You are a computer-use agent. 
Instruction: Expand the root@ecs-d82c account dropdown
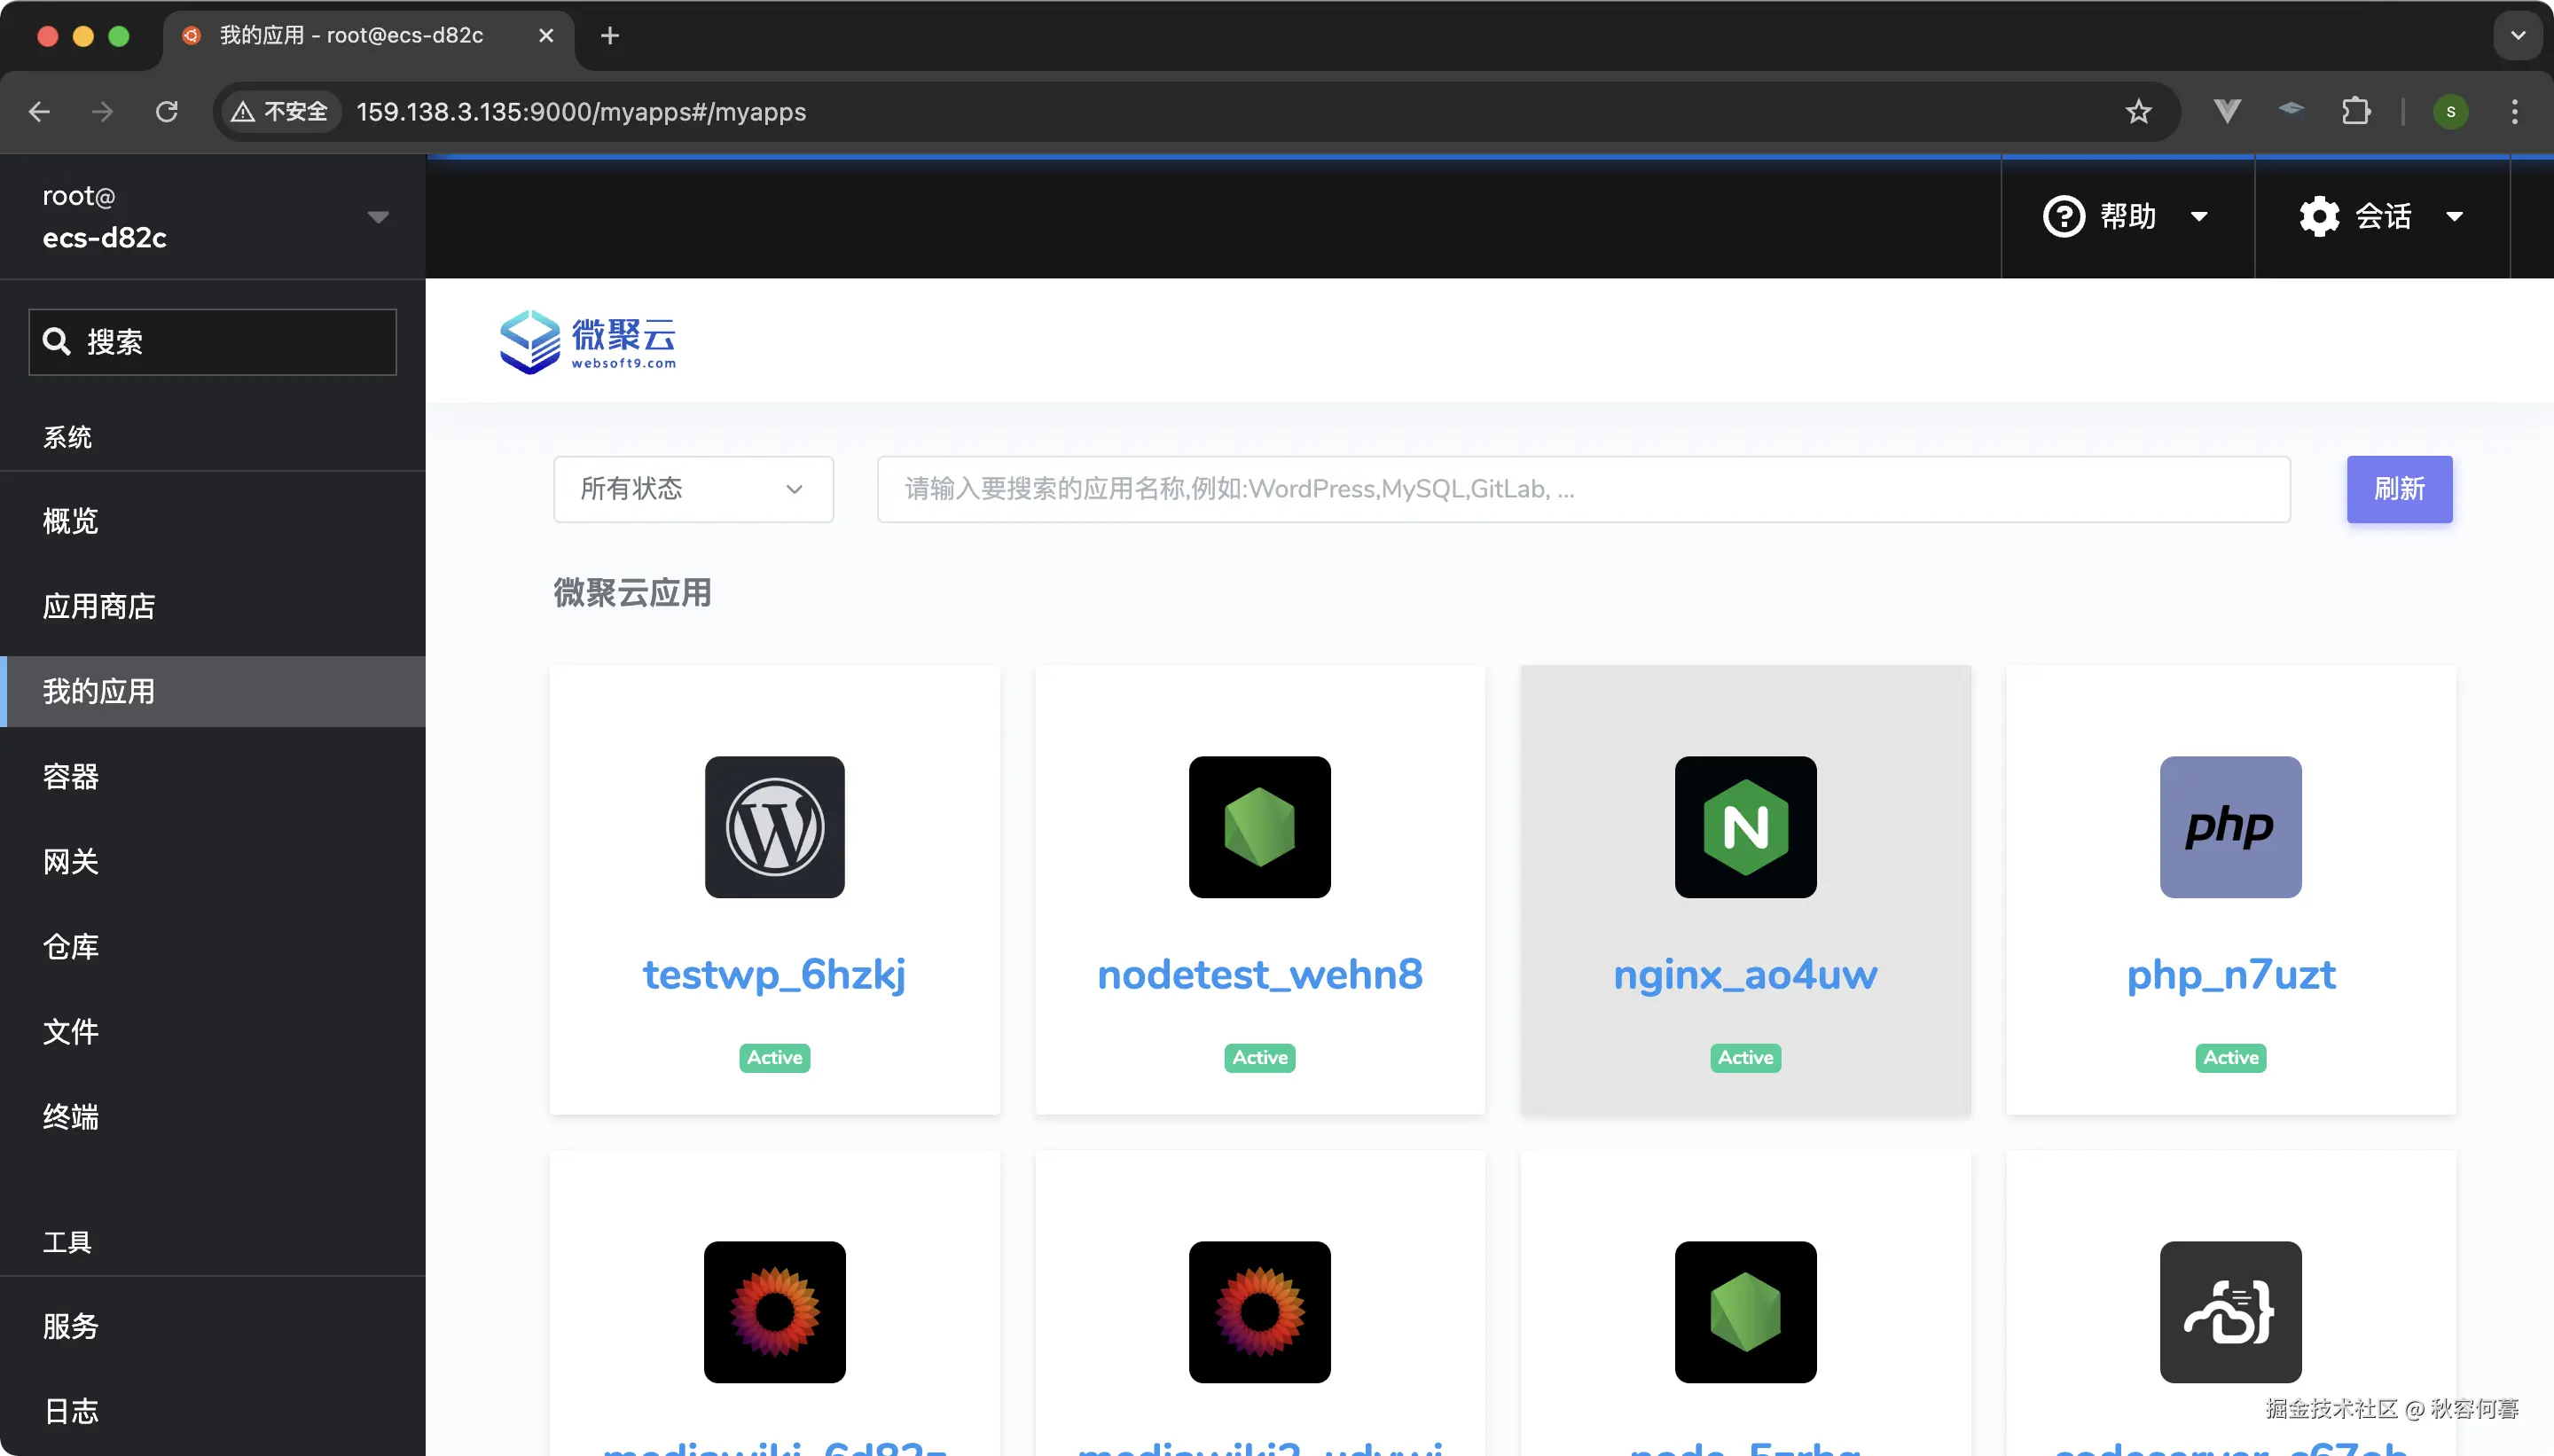[378, 216]
